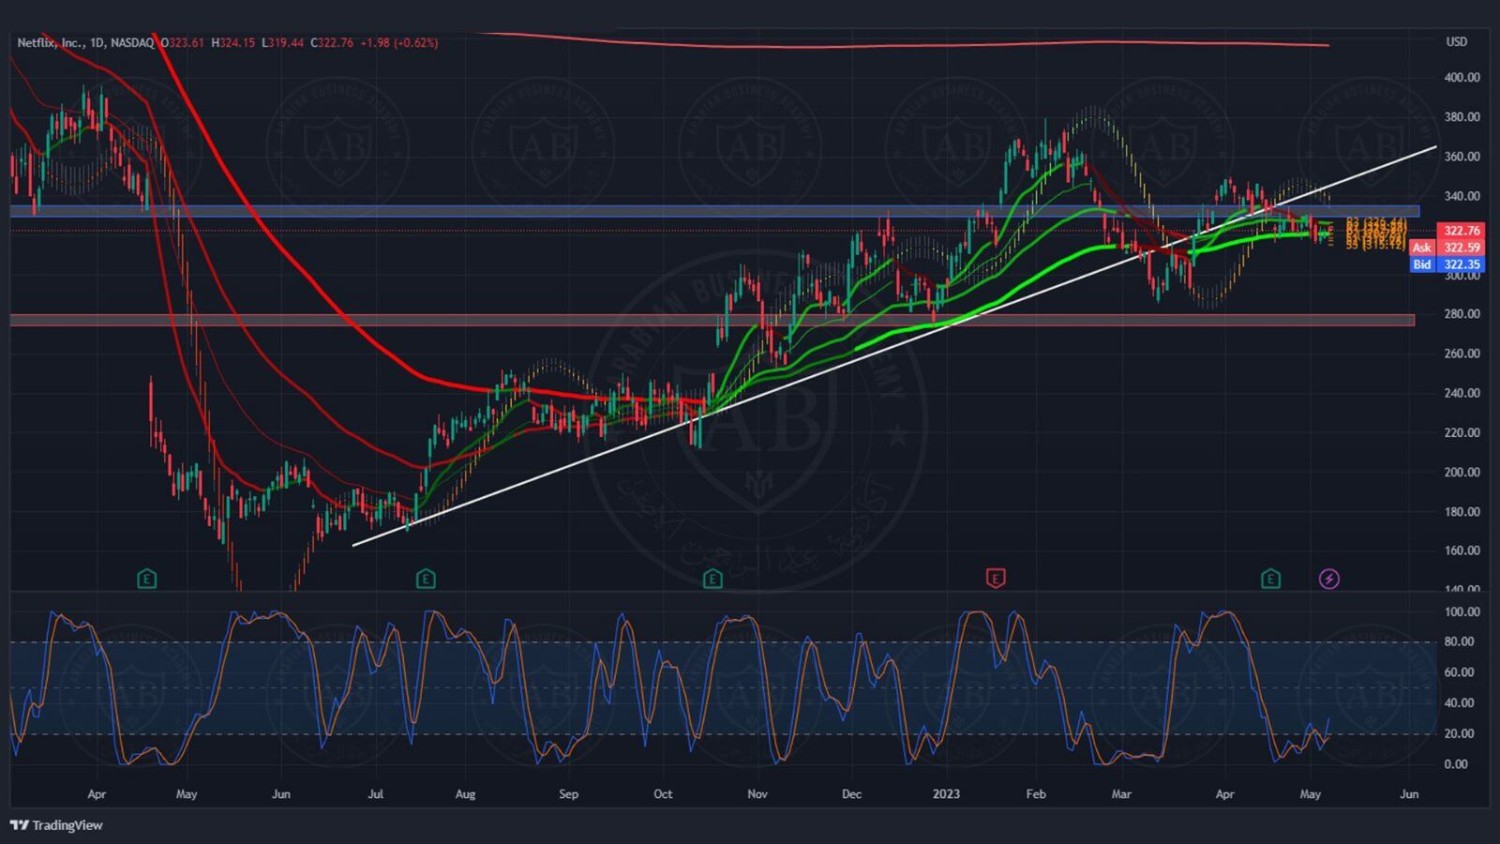Click the Dec label on time axis
This screenshot has height=844, width=1500.
pyautogui.click(x=851, y=794)
